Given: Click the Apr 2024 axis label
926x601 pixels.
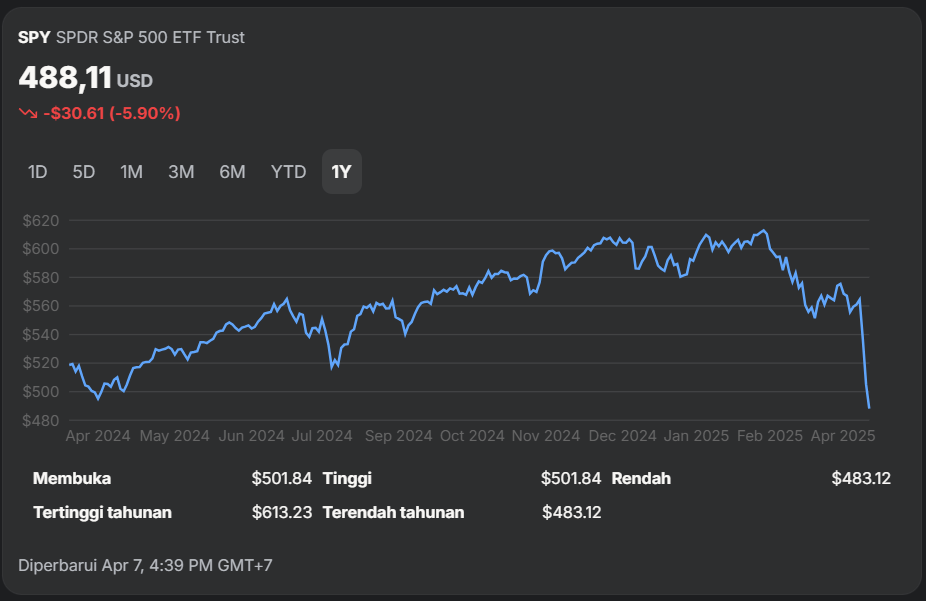Looking at the screenshot, I should (x=98, y=436).
